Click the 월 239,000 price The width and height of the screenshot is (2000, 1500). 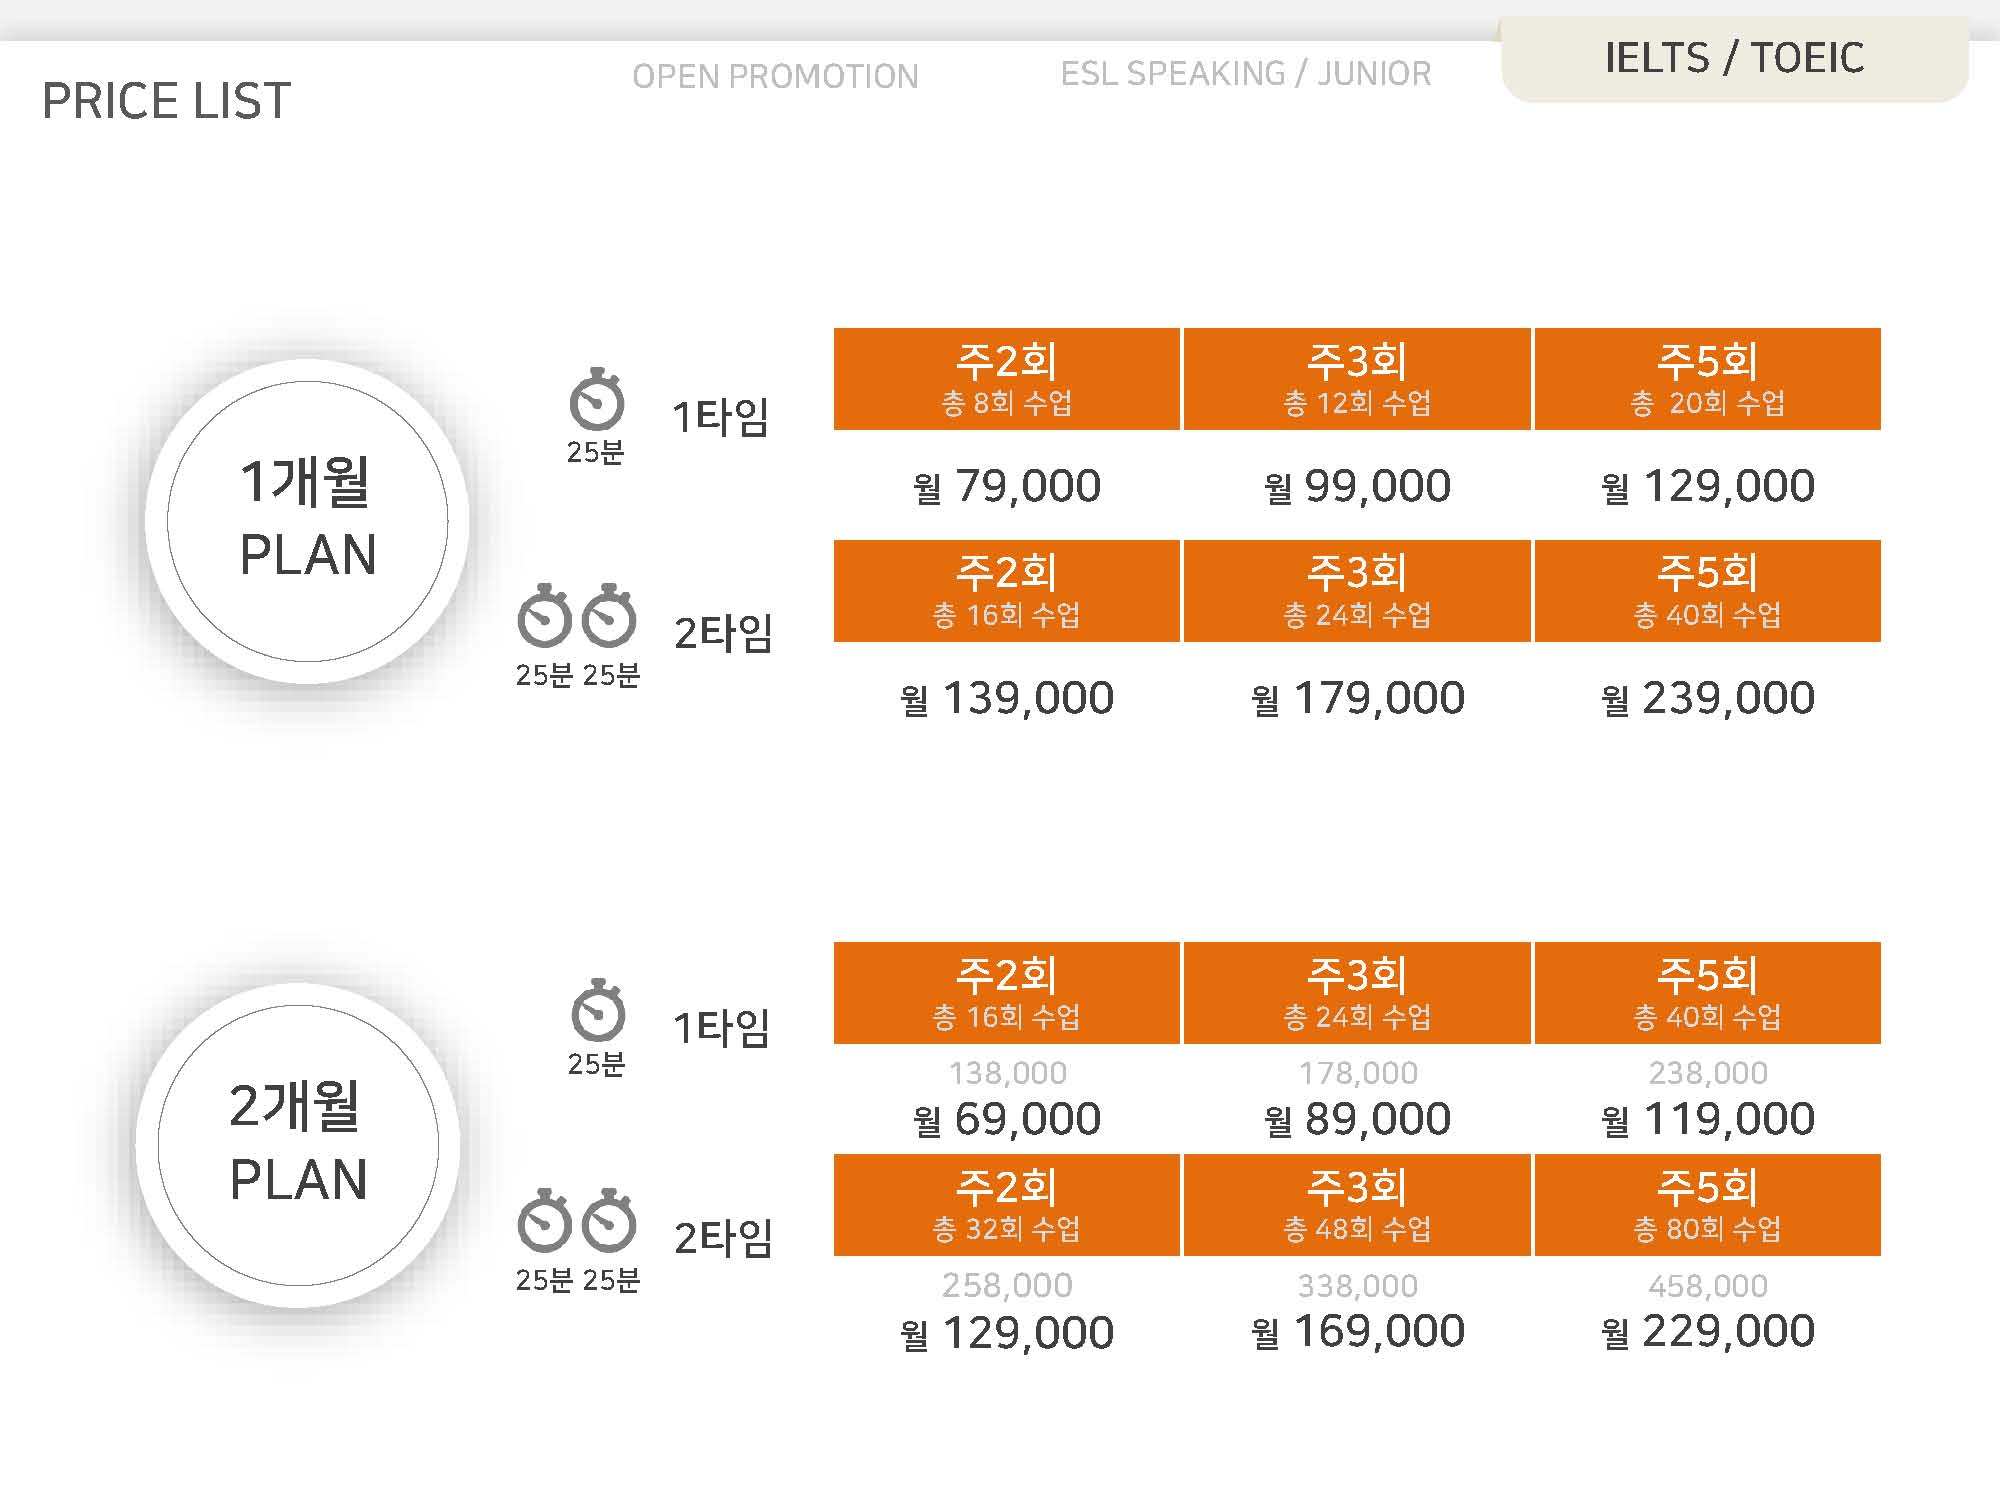pos(1707,698)
